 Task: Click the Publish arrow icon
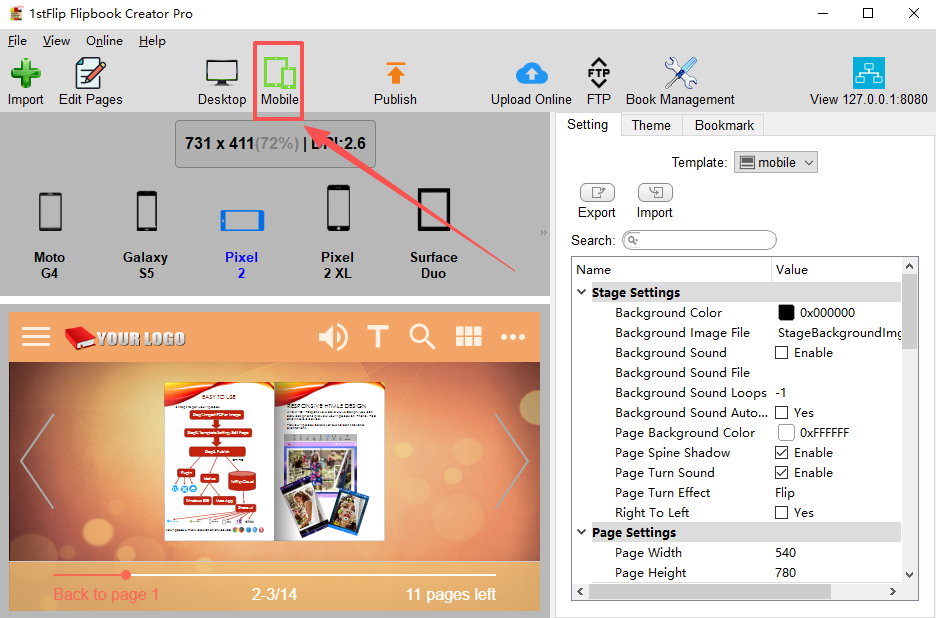[x=395, y=73]
